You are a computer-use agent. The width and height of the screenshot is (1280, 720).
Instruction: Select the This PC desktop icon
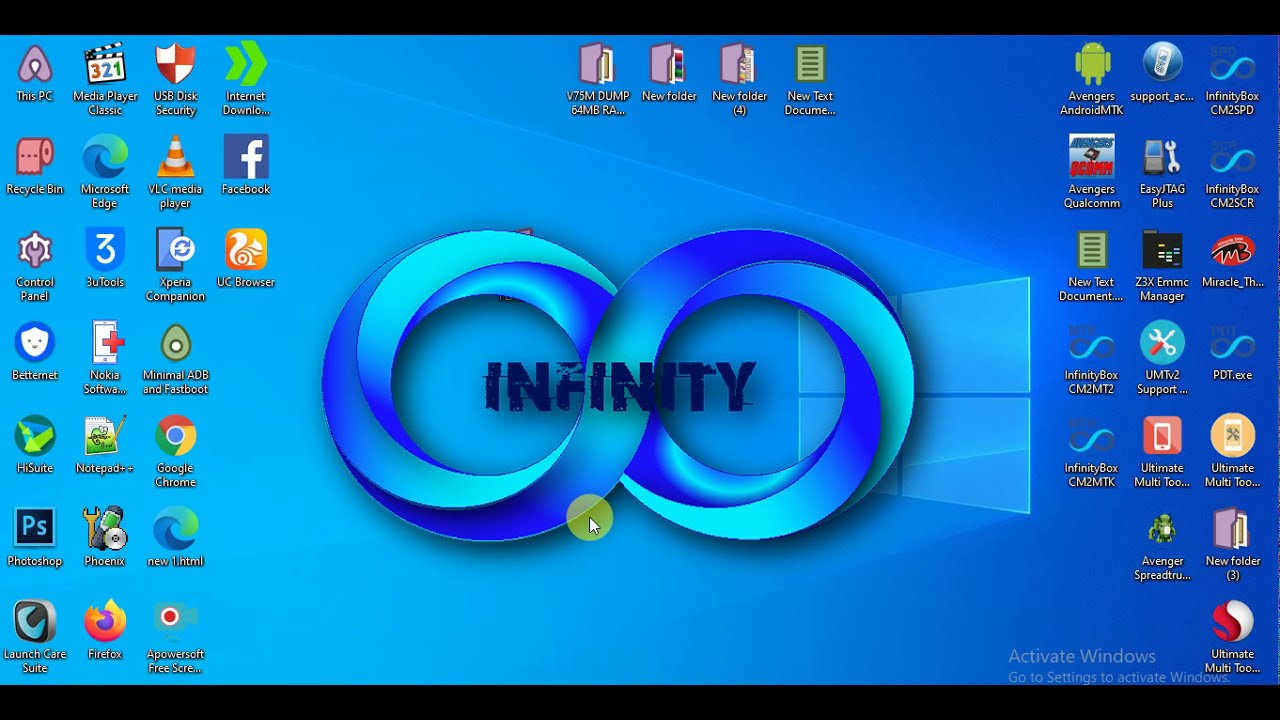click(x=34, y=73)
